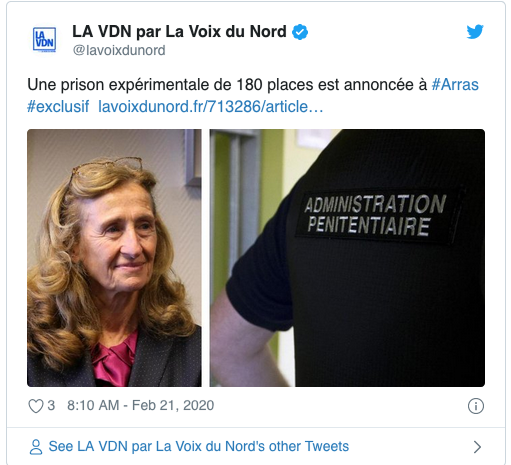The width and height of the screenshot is (511, 465).
Task: Open the tweet info icon
Action: pyautogui.click(x=476, y=406)
